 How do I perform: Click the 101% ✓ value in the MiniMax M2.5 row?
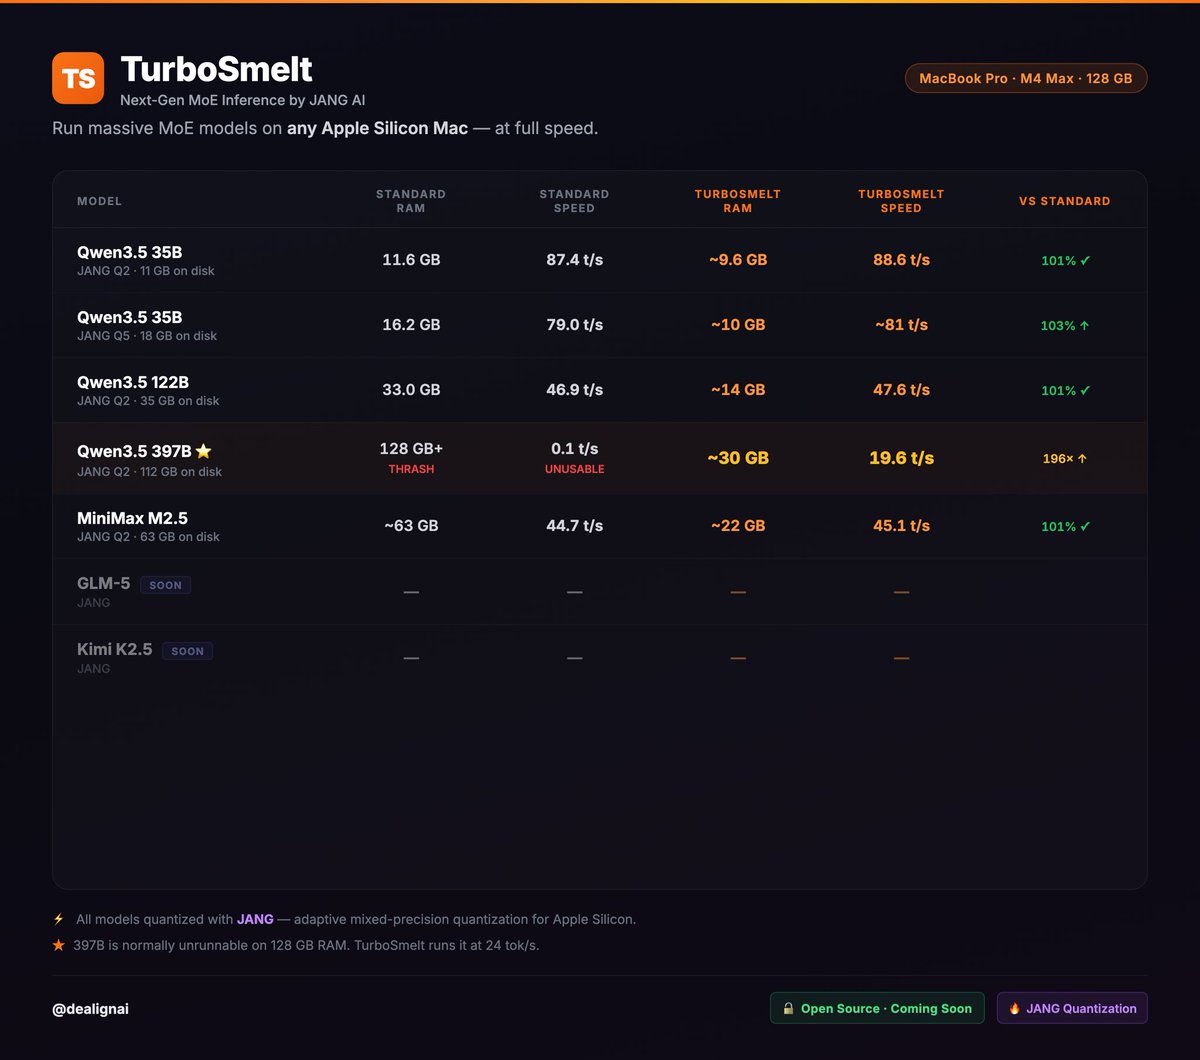[1065, 527]
